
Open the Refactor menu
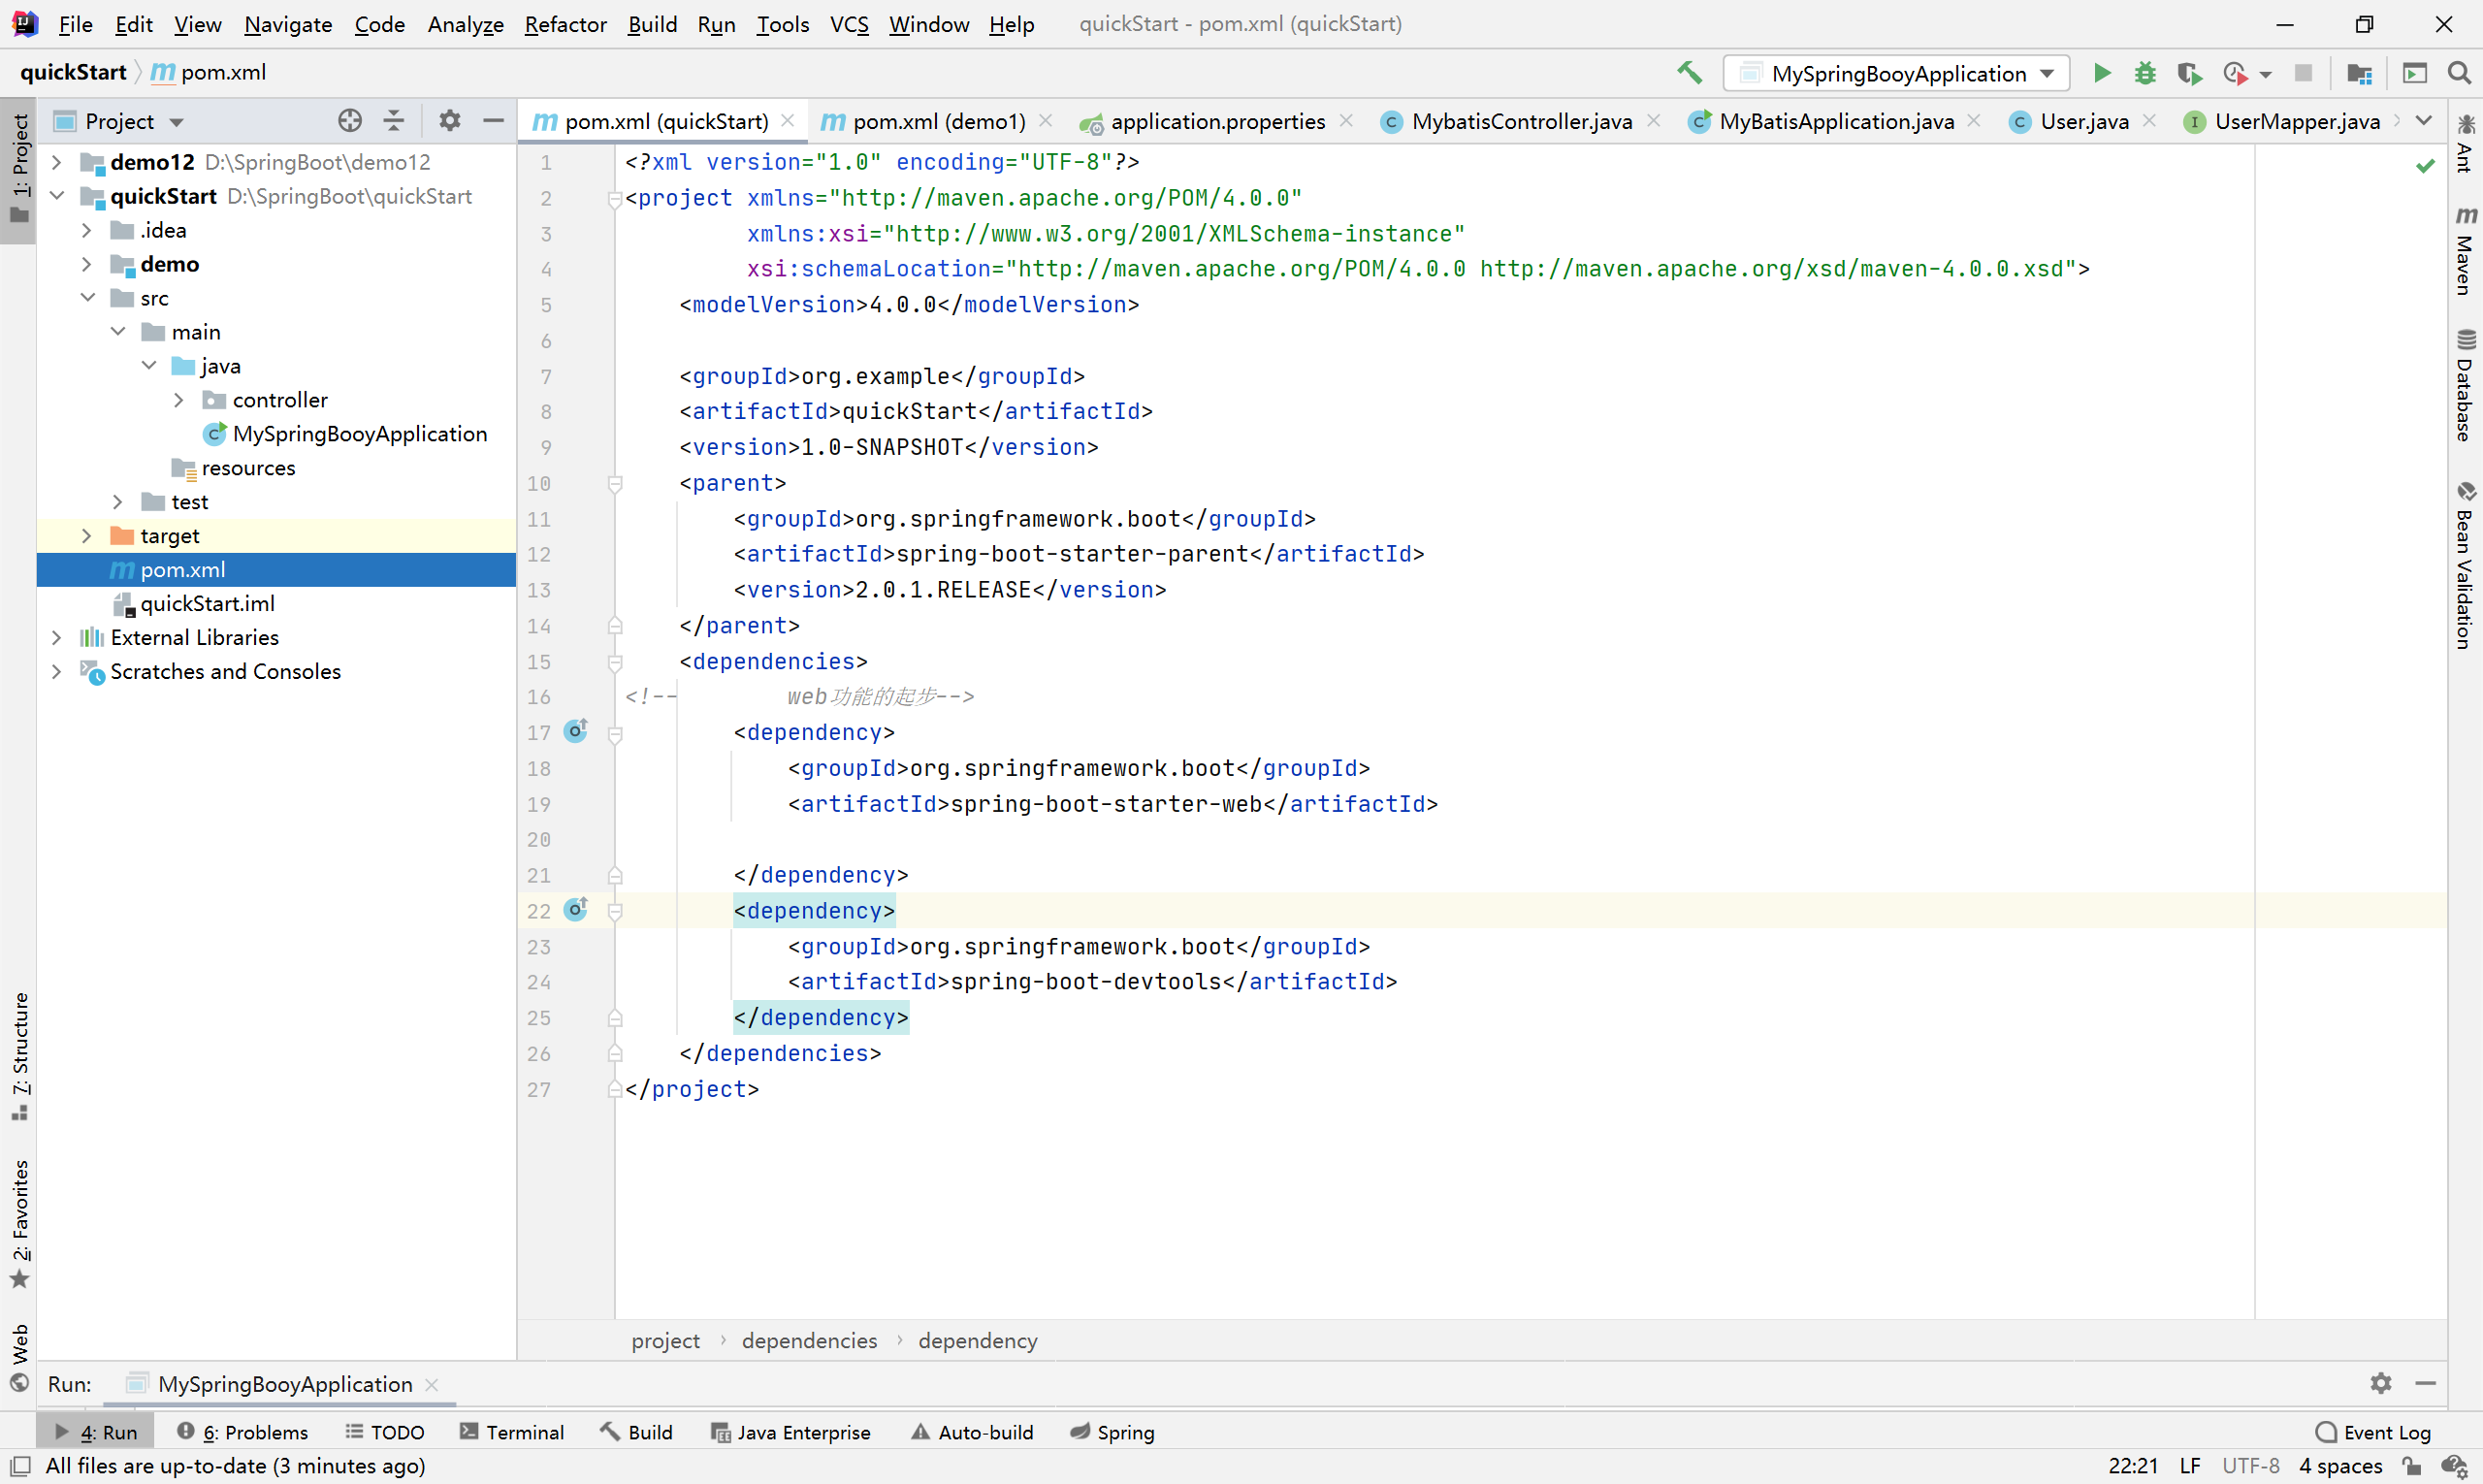pyautogui.click(x=565, y=24)
